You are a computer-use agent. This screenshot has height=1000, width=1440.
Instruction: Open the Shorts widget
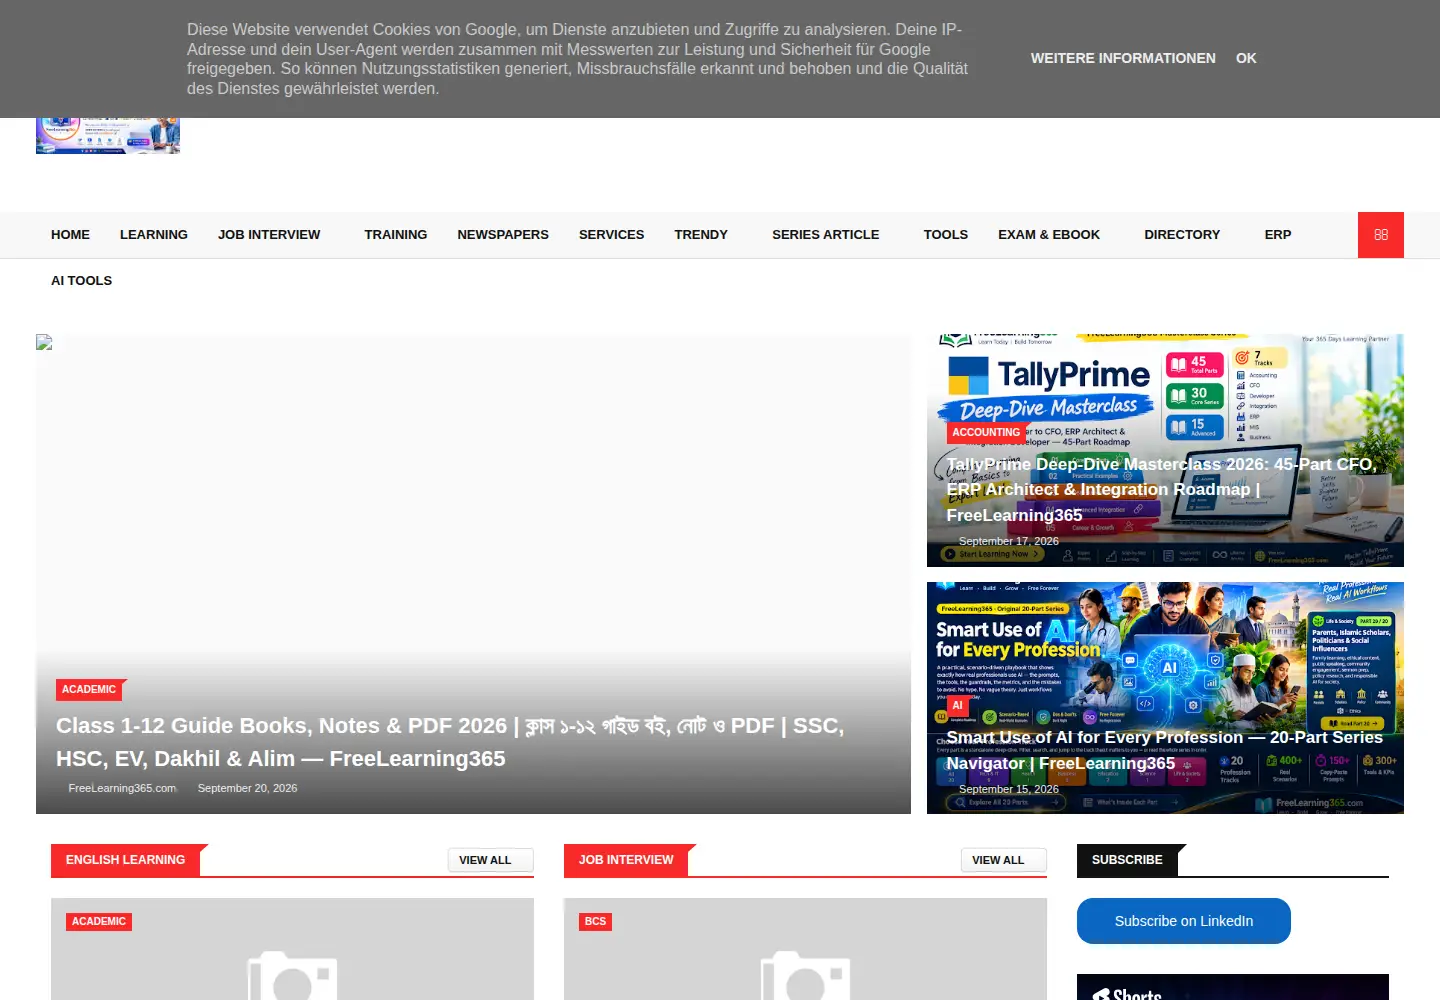pos(1232,988)
